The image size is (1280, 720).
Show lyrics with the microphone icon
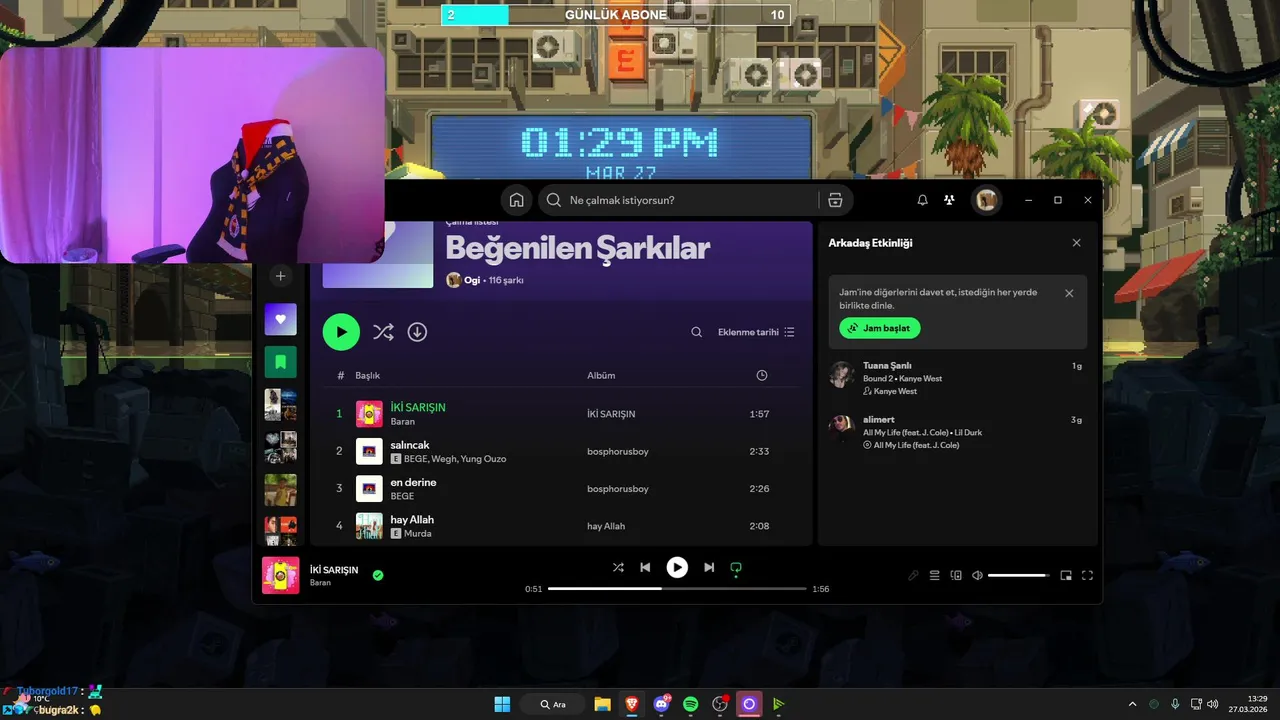point(913,575)
